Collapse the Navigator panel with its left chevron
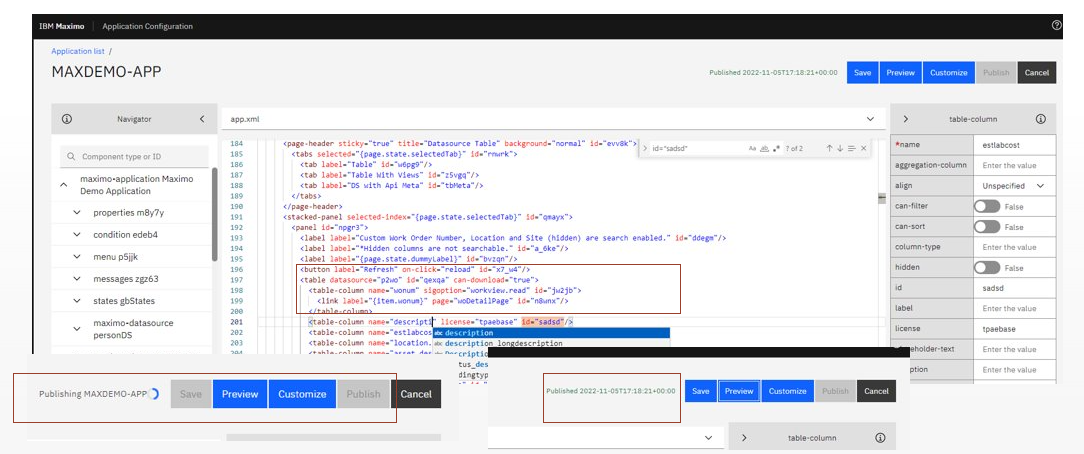This screenshot has height=454, width=1084. [202, 119]
